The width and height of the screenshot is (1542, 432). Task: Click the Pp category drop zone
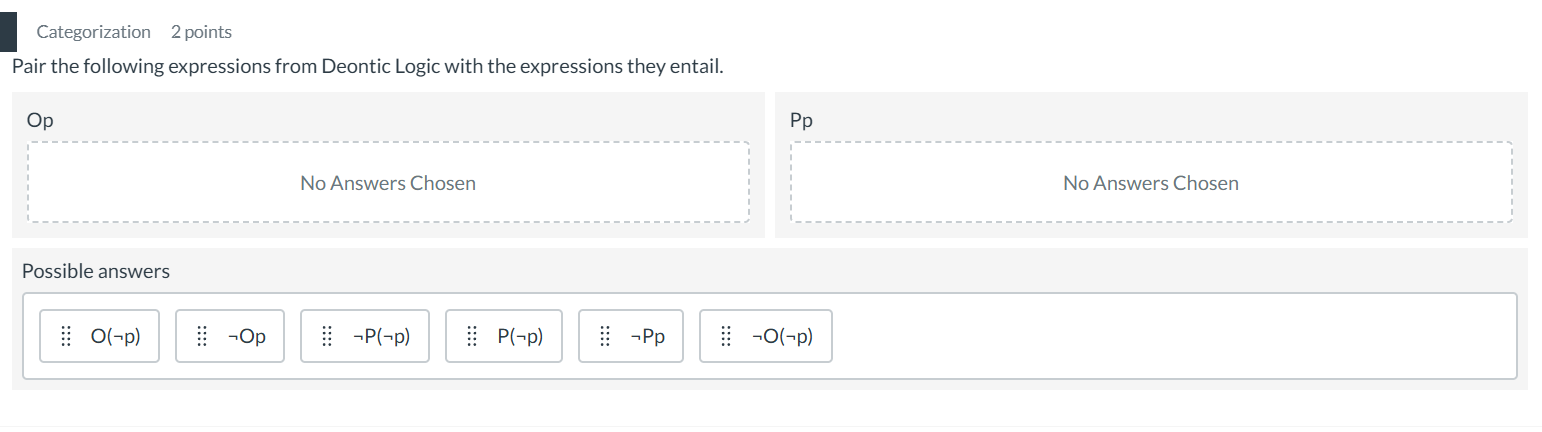pyautogui.click(x=1151, y=183)
